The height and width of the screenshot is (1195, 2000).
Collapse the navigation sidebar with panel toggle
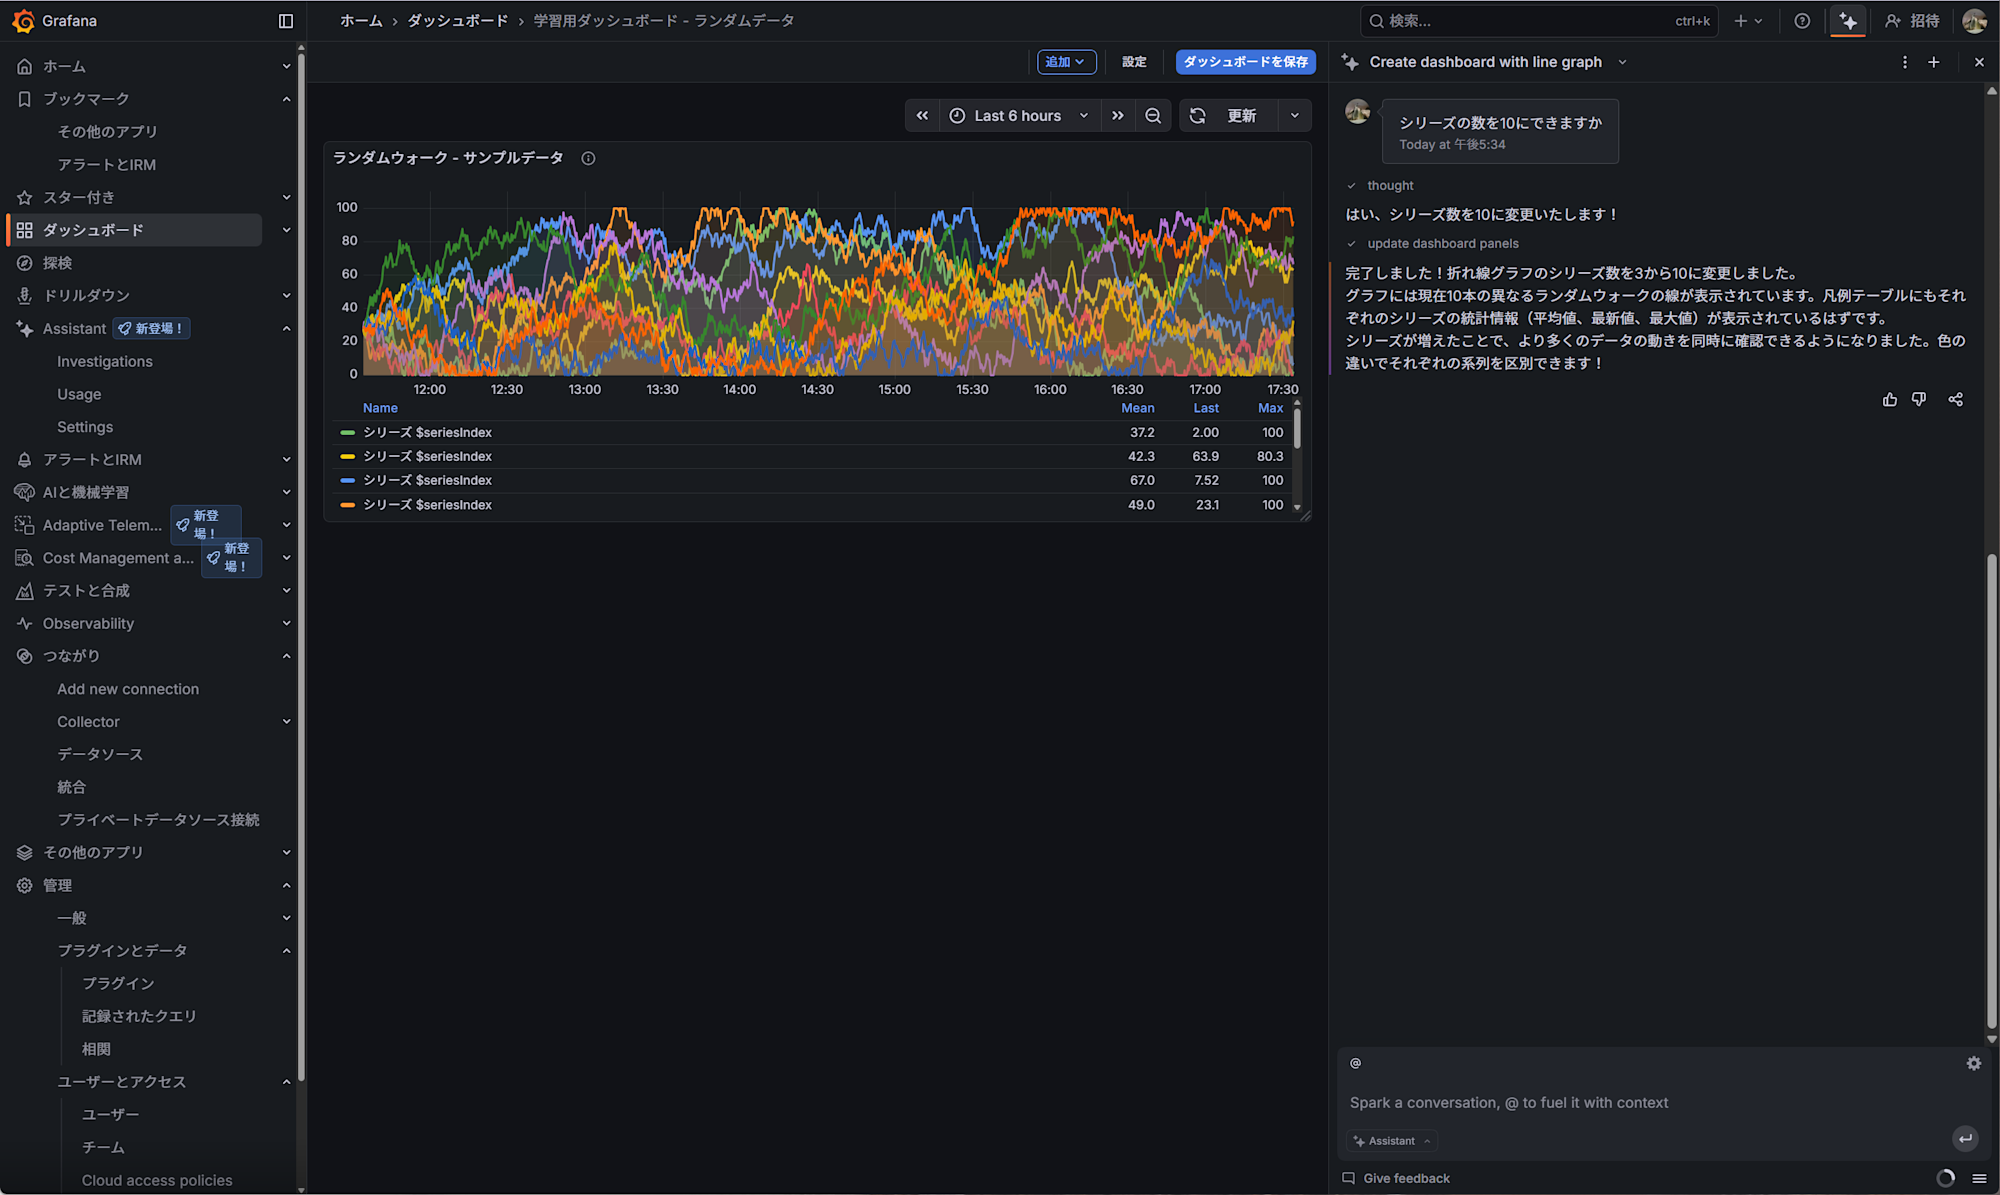point(286,21)
